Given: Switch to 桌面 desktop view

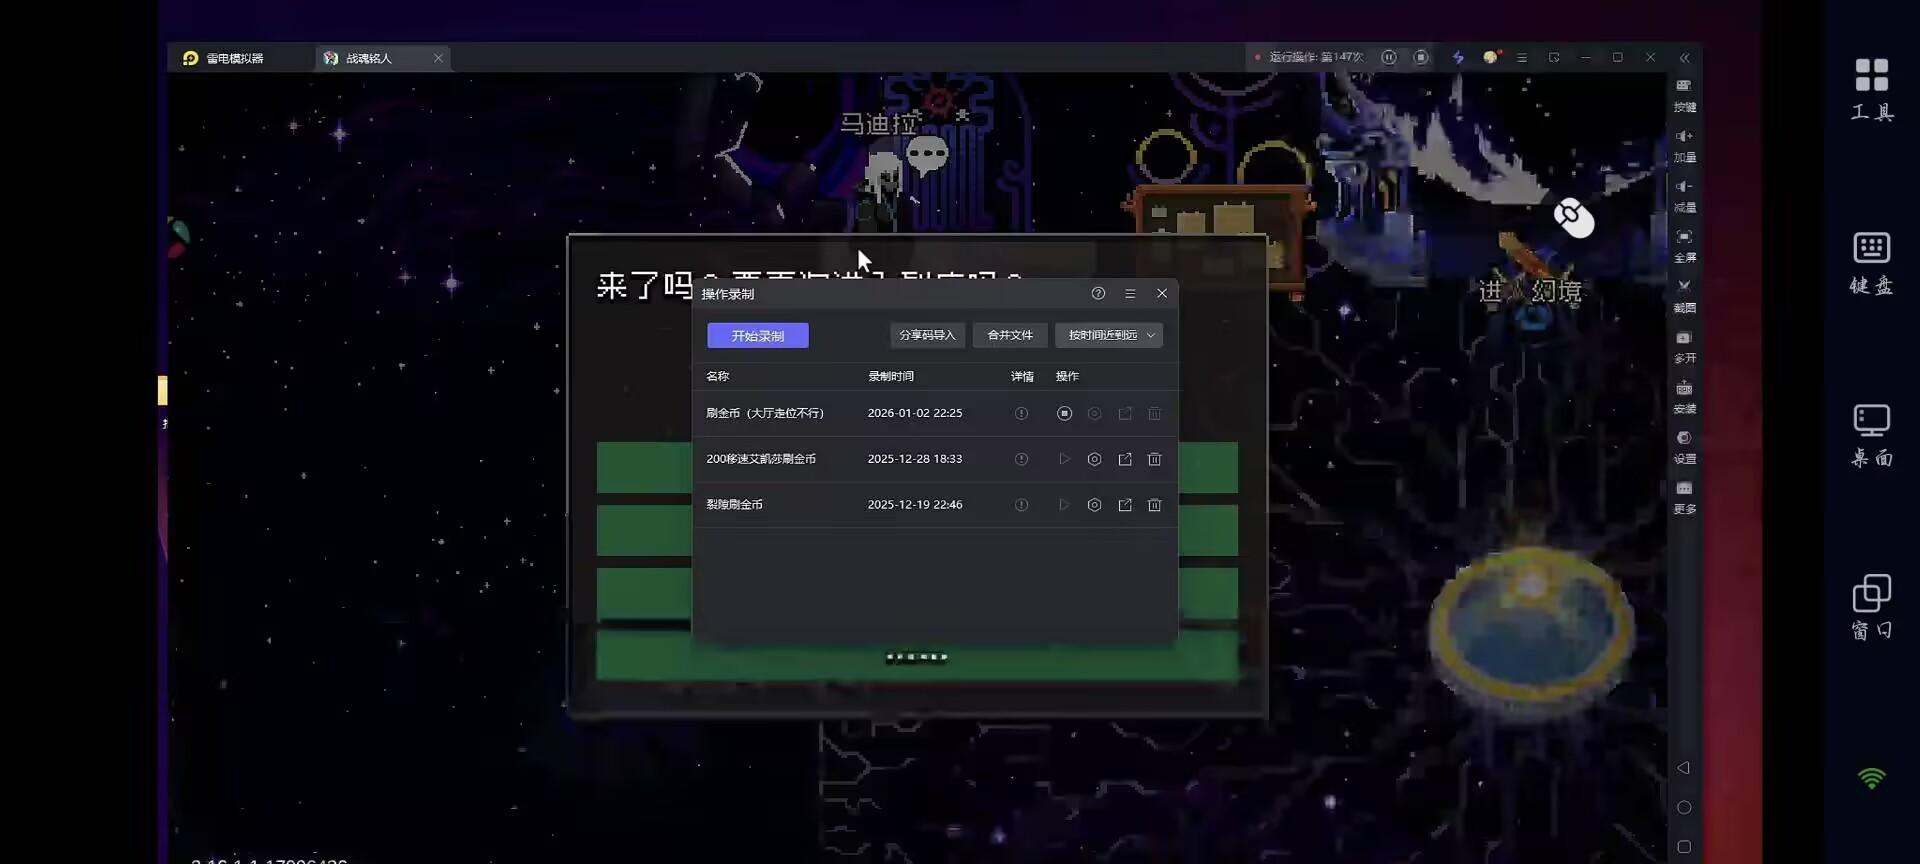Looking at the screenshot, I should pyautogui.click(x=1872, y=436).
